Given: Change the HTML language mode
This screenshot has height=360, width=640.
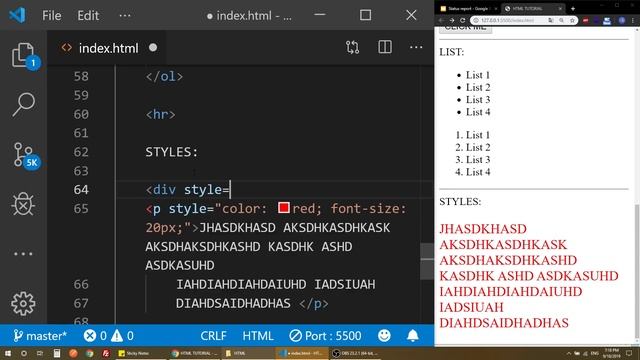Looking at the screenshot, I should pos(258,336).
